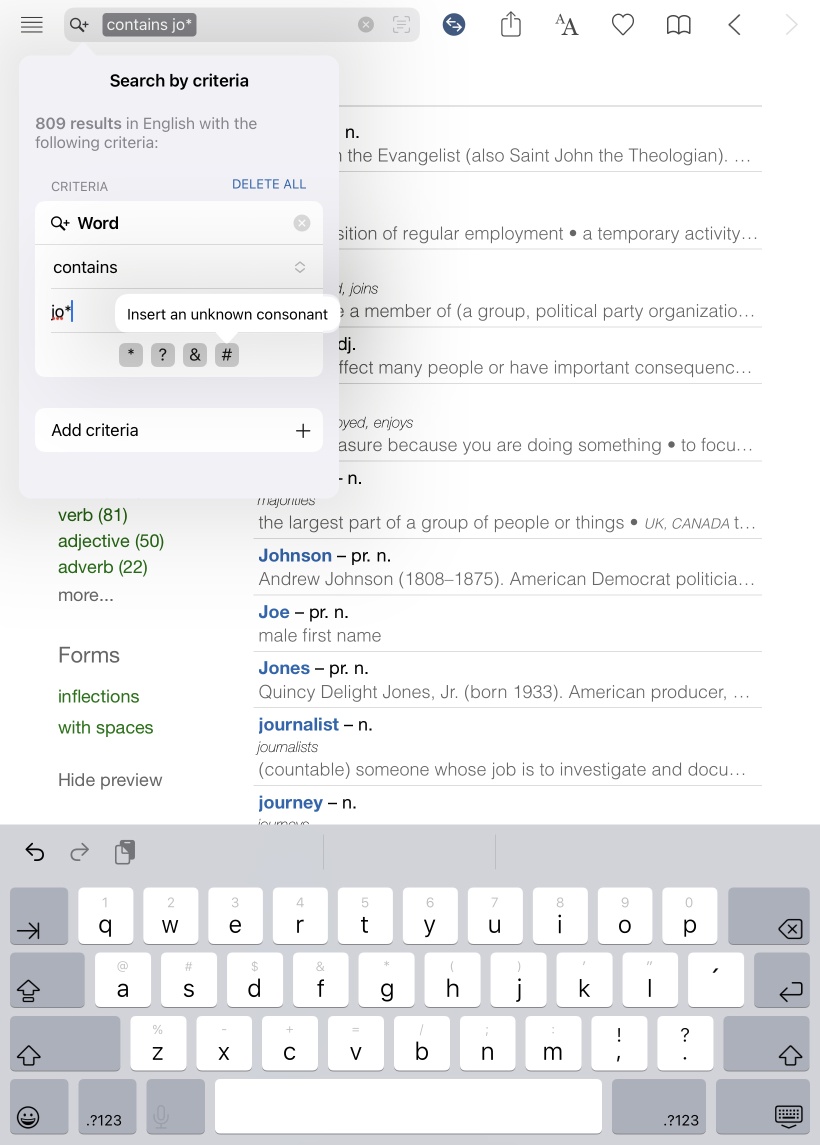Insert the asterisk wildcard symbol
The image size is (820, 1145).
pyautogui.click(x=131, y=355)
